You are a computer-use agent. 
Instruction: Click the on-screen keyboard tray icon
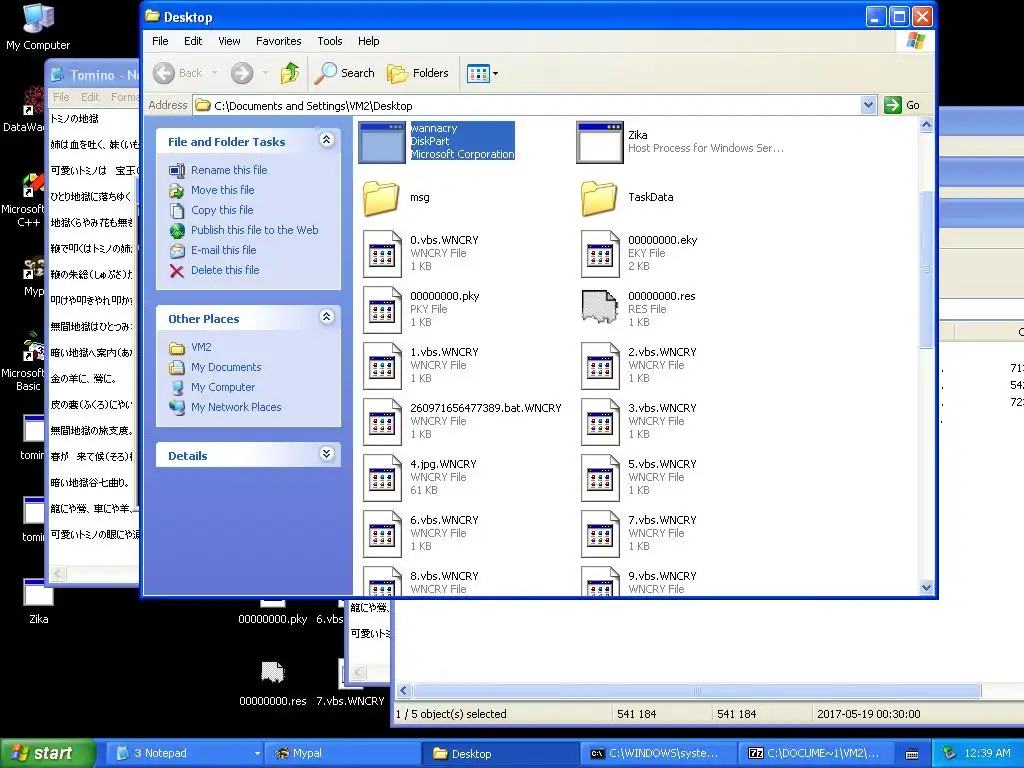coord(912,754)
